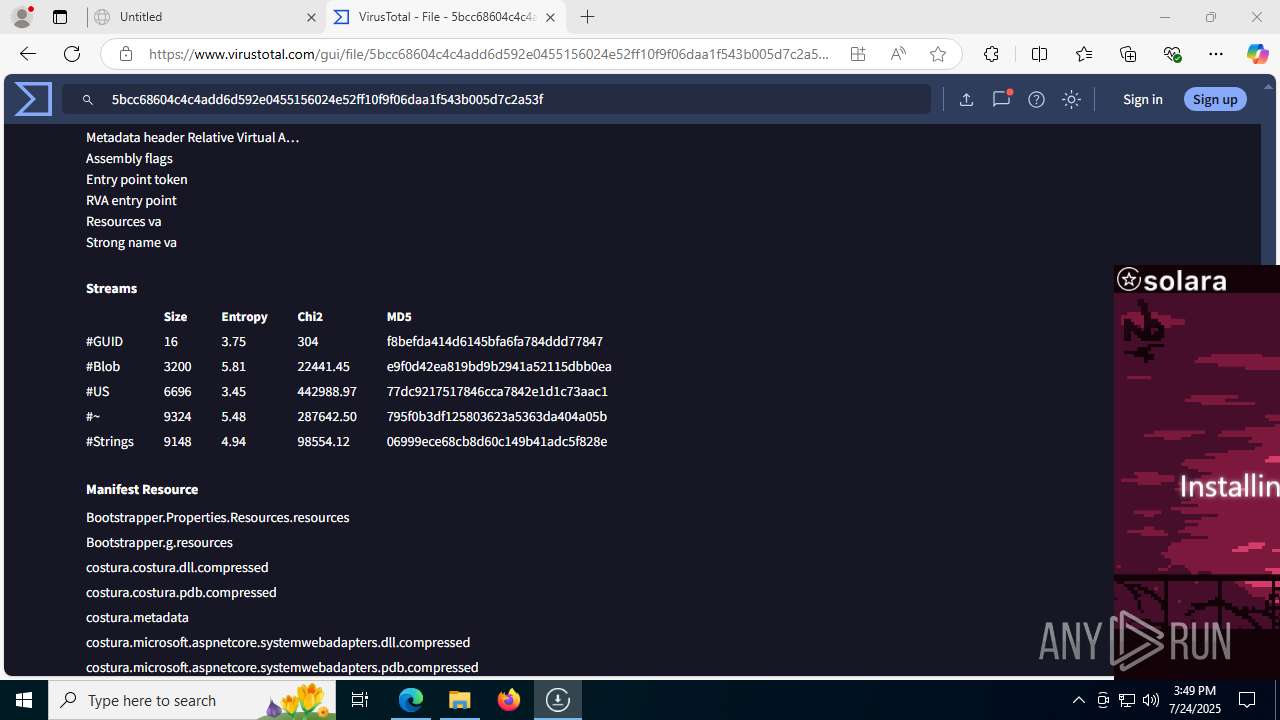Open the app available install icon
Screen dimensions: 1280x720
point(858,54)
